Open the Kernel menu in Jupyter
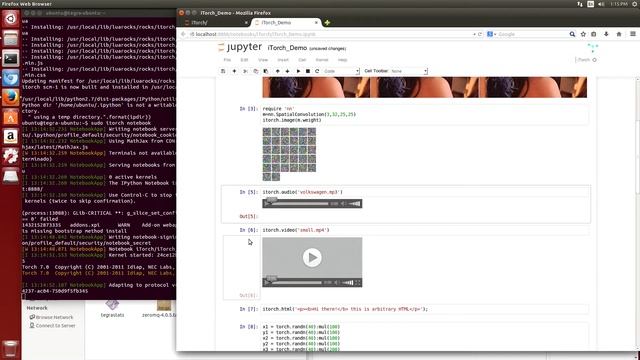Viewport: 640px width, 360px height. pyautogui.click(x=322, y=60)
